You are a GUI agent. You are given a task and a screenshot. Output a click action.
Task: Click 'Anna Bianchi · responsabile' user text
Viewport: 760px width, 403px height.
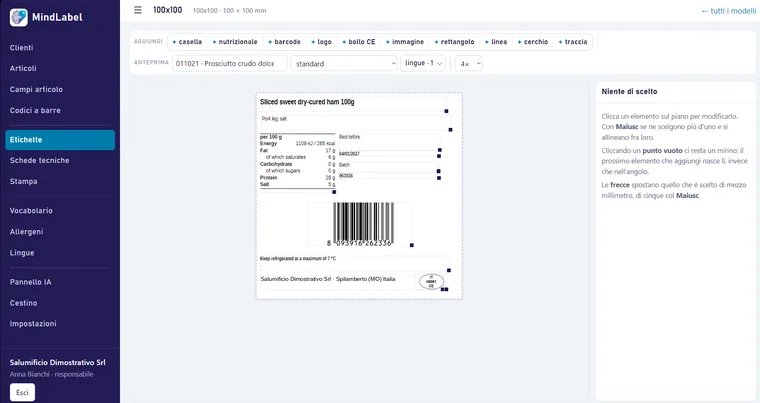[x=51, y=374]
